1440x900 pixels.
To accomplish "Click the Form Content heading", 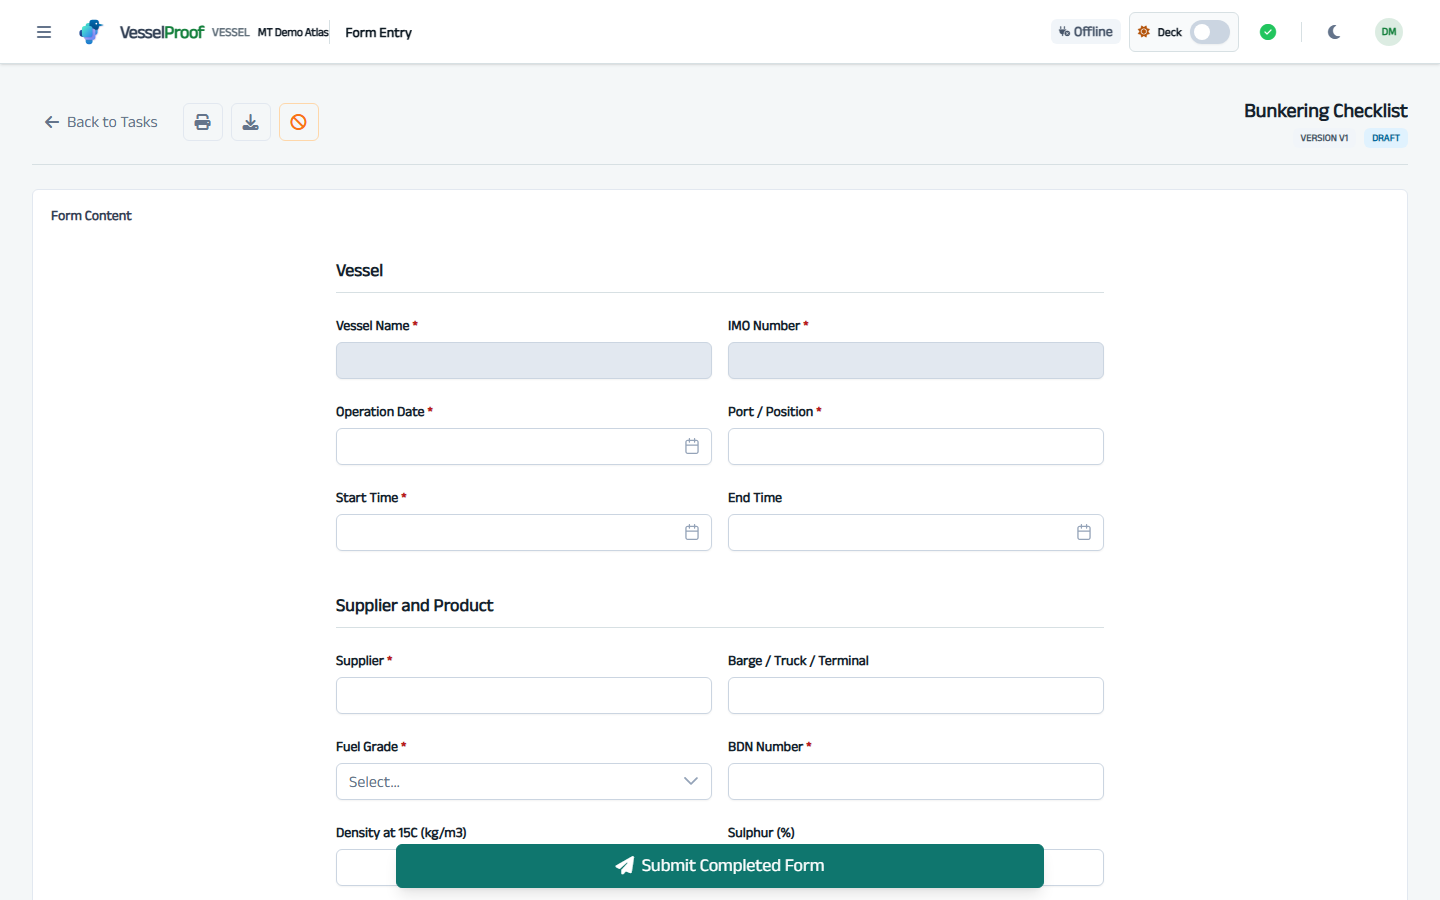I will pyautogui.click(x=91, y=216).
